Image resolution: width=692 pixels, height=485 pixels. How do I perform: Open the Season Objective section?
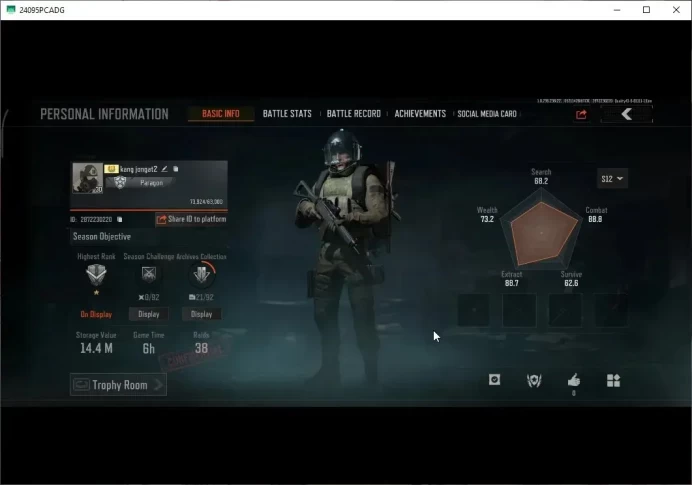[102, 237]
